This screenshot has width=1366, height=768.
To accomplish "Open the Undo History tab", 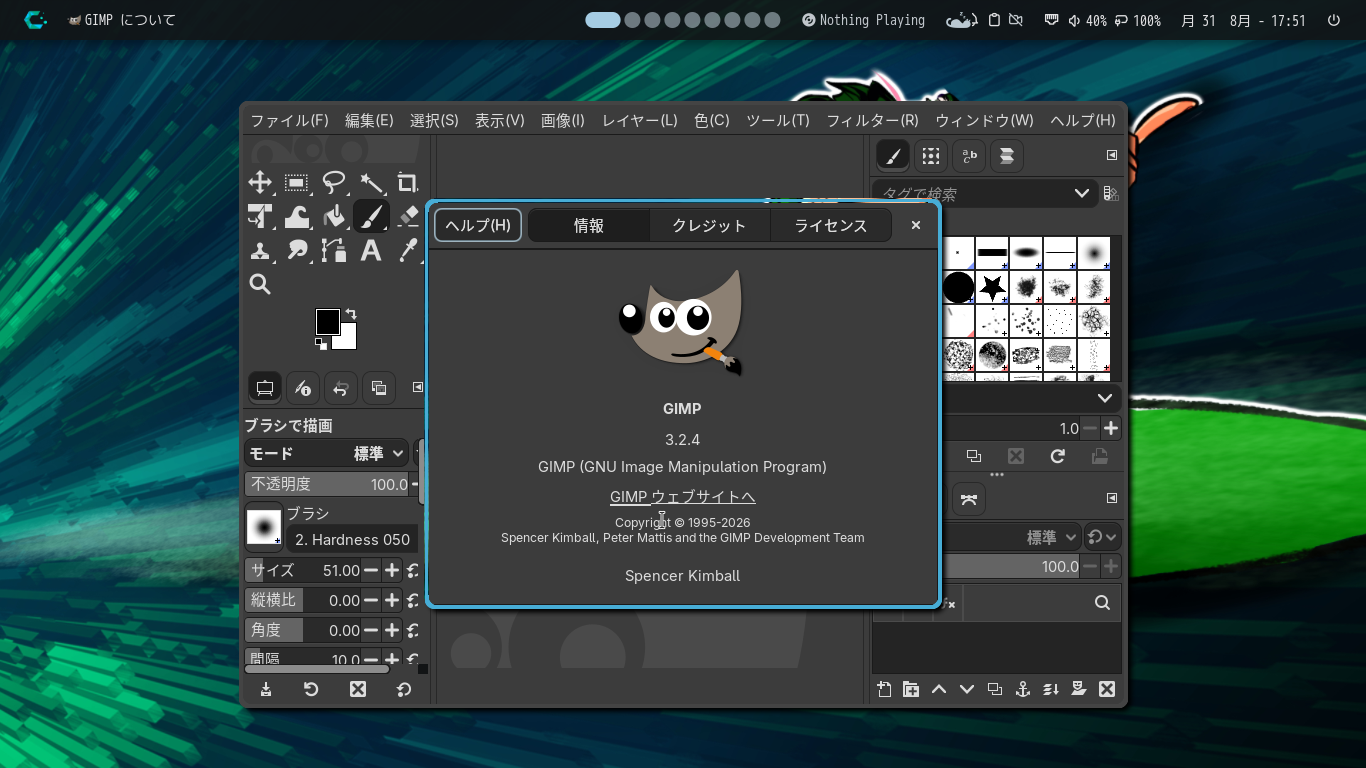I will tap(341, 388).
